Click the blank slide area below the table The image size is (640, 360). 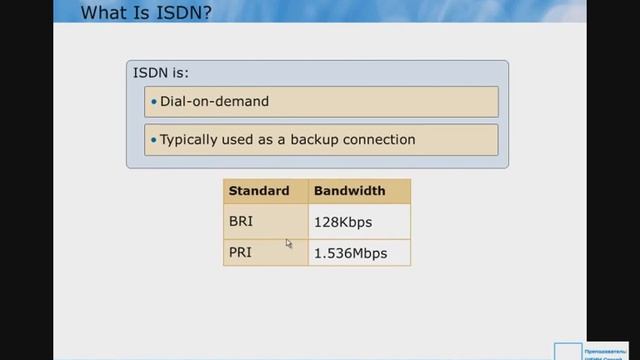click(x=318, y=310)
